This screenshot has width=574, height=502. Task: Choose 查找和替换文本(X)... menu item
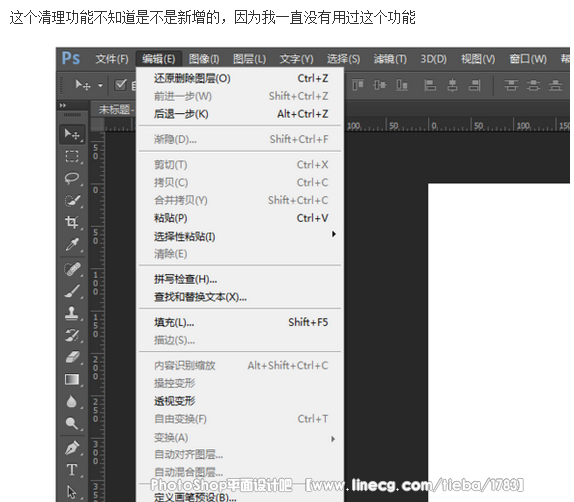pos(241,297)
